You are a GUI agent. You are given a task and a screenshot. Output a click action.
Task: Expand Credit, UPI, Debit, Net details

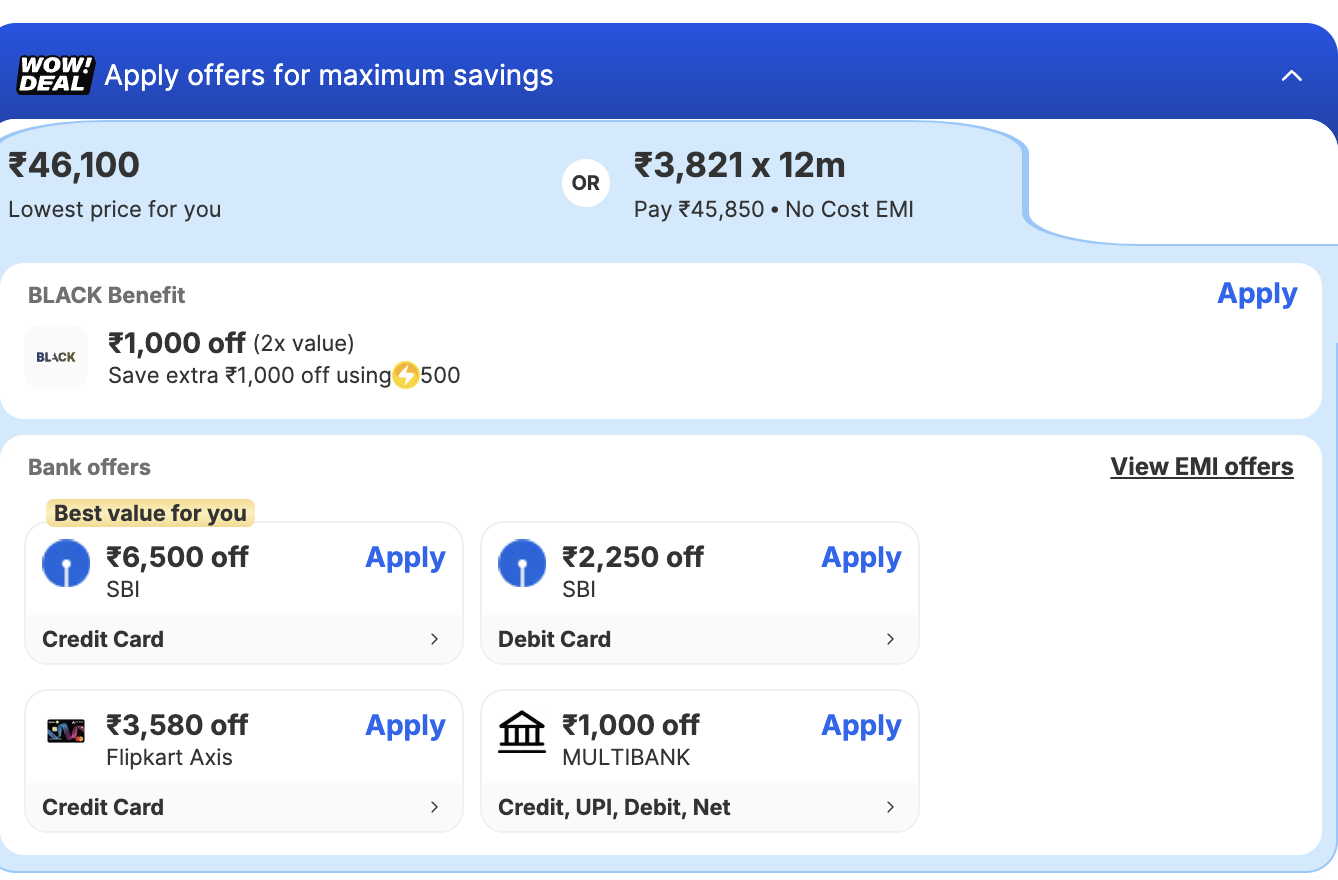point(890,807)
